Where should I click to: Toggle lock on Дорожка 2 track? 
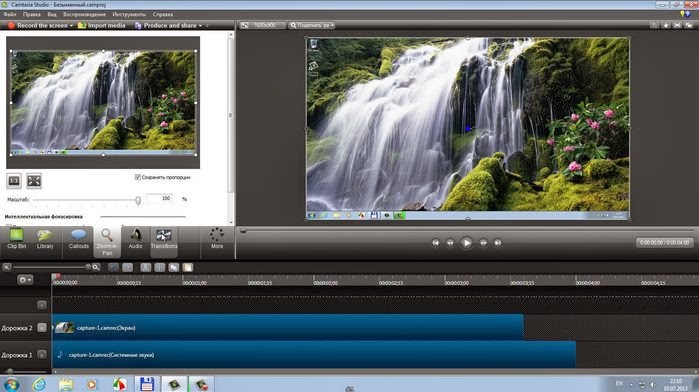(x=42, y=327)
